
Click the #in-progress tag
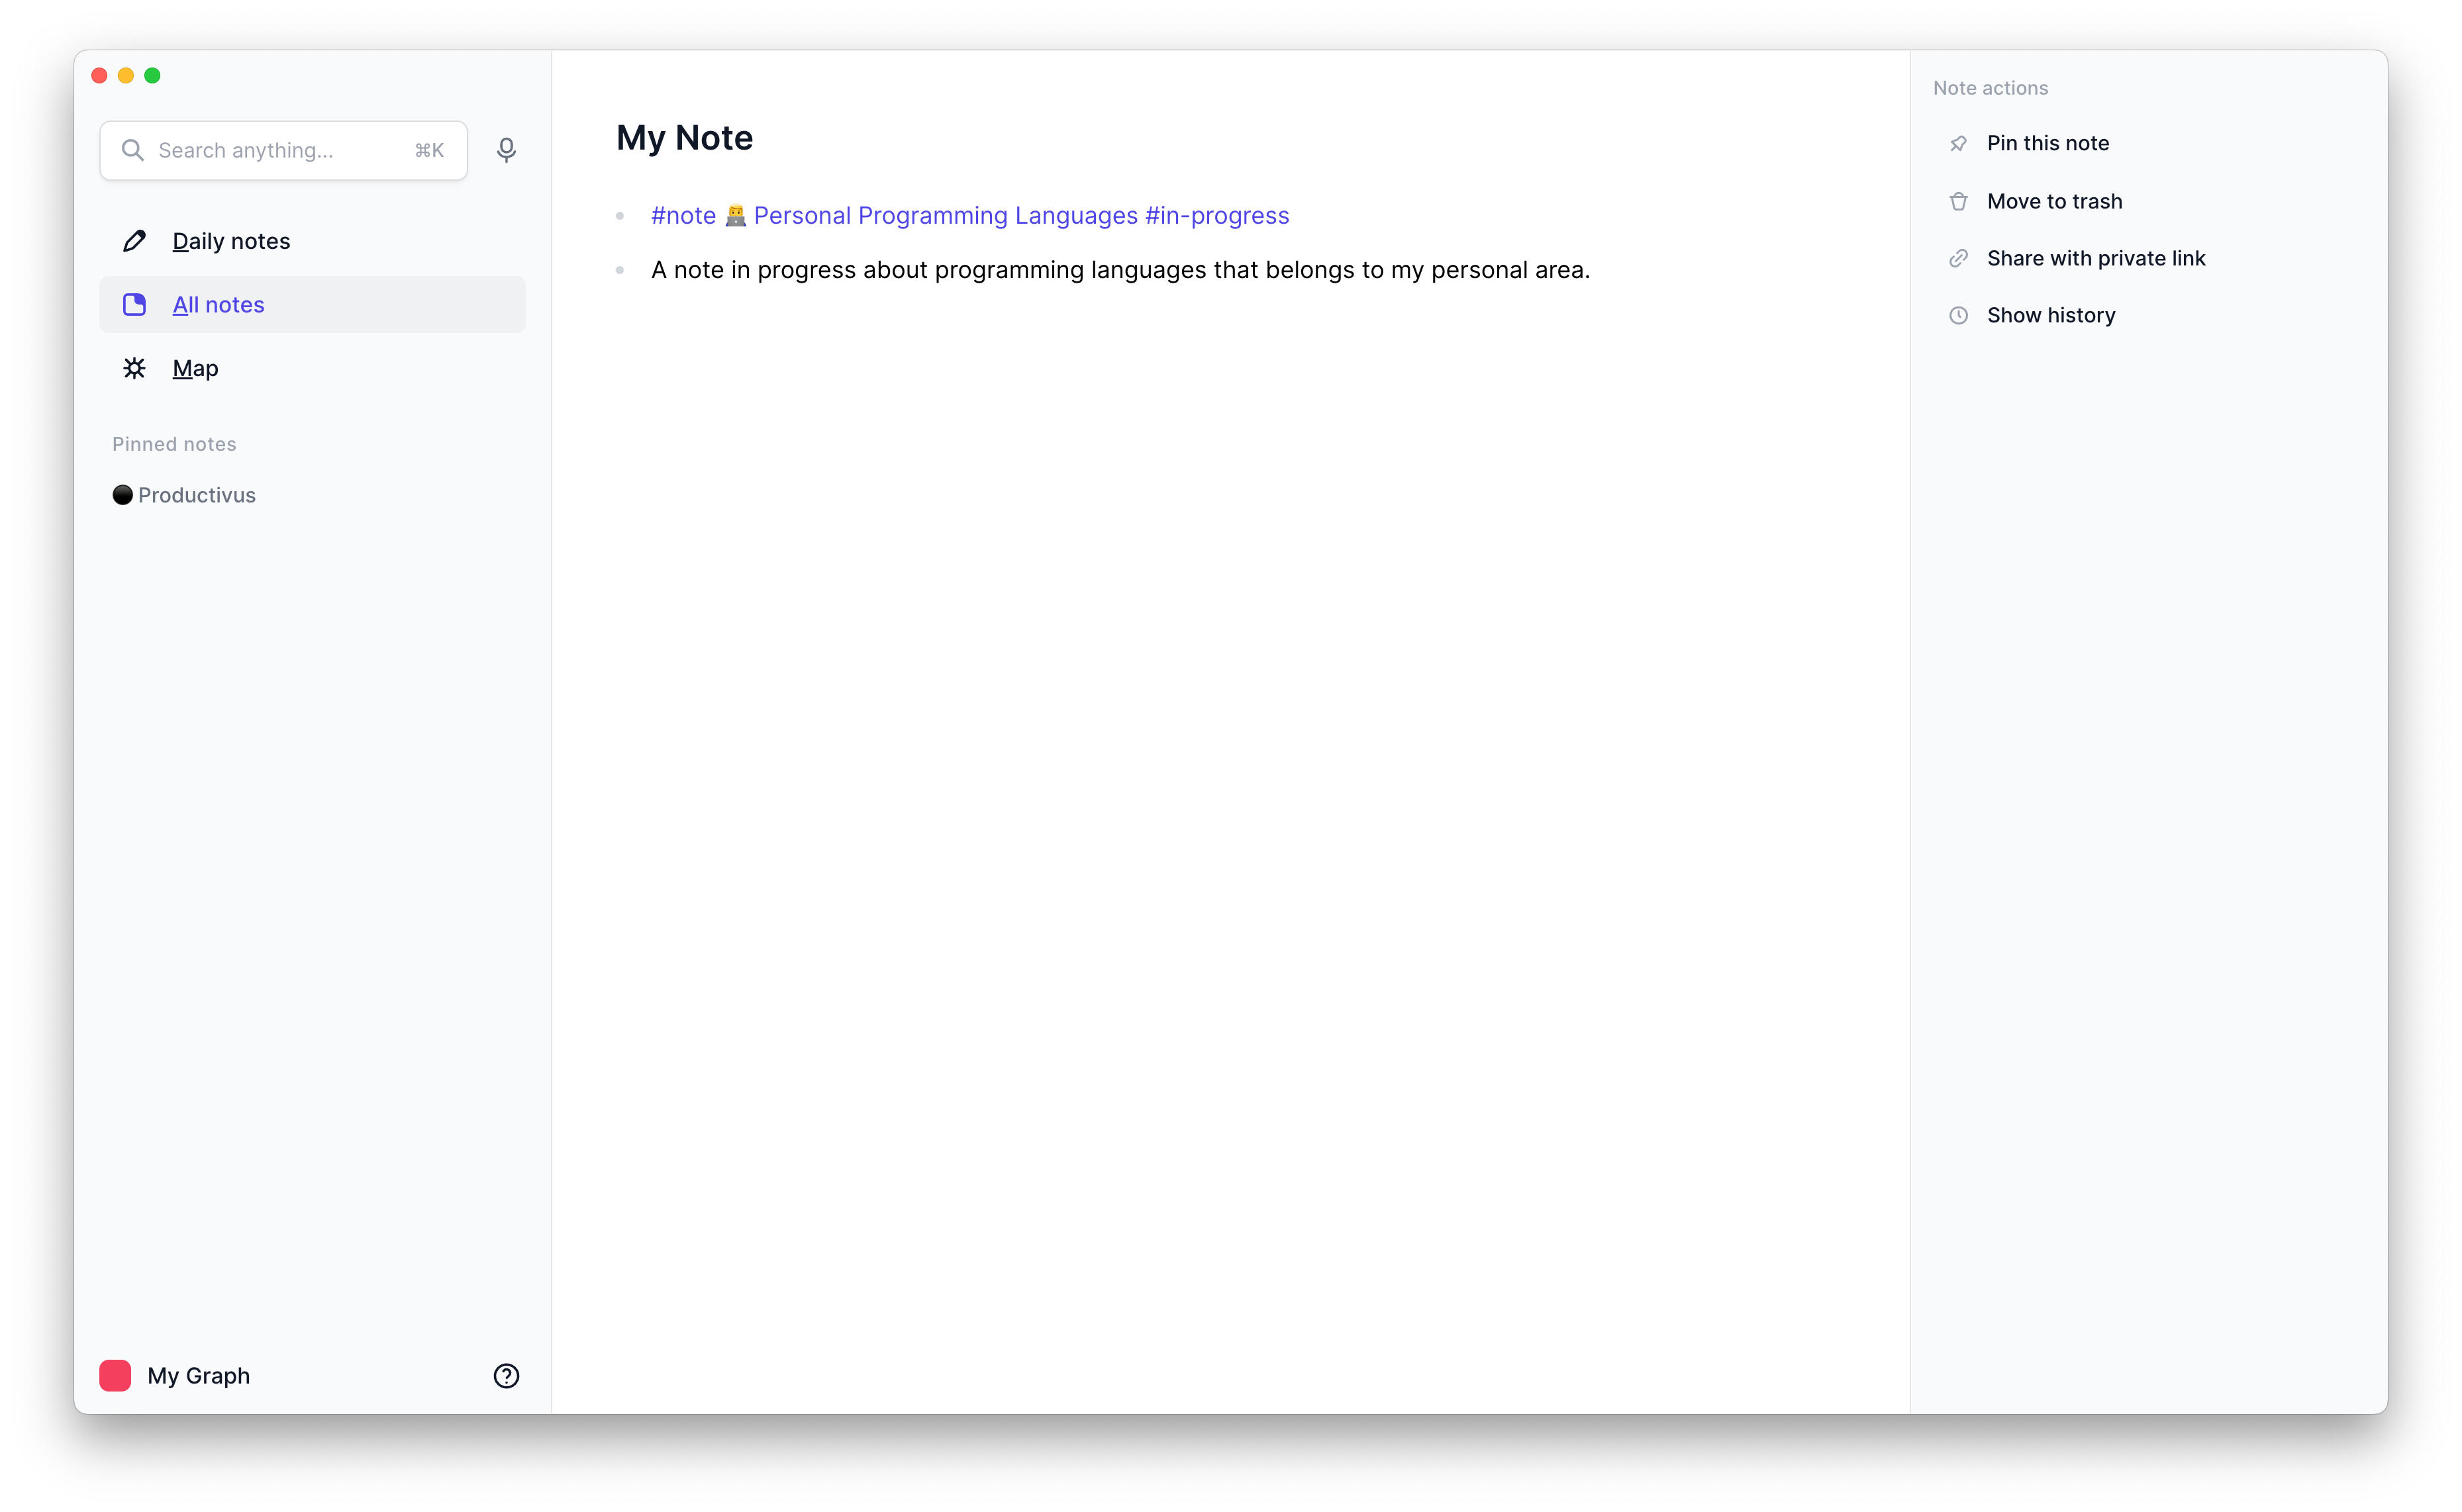click(x=1217, y=215)
